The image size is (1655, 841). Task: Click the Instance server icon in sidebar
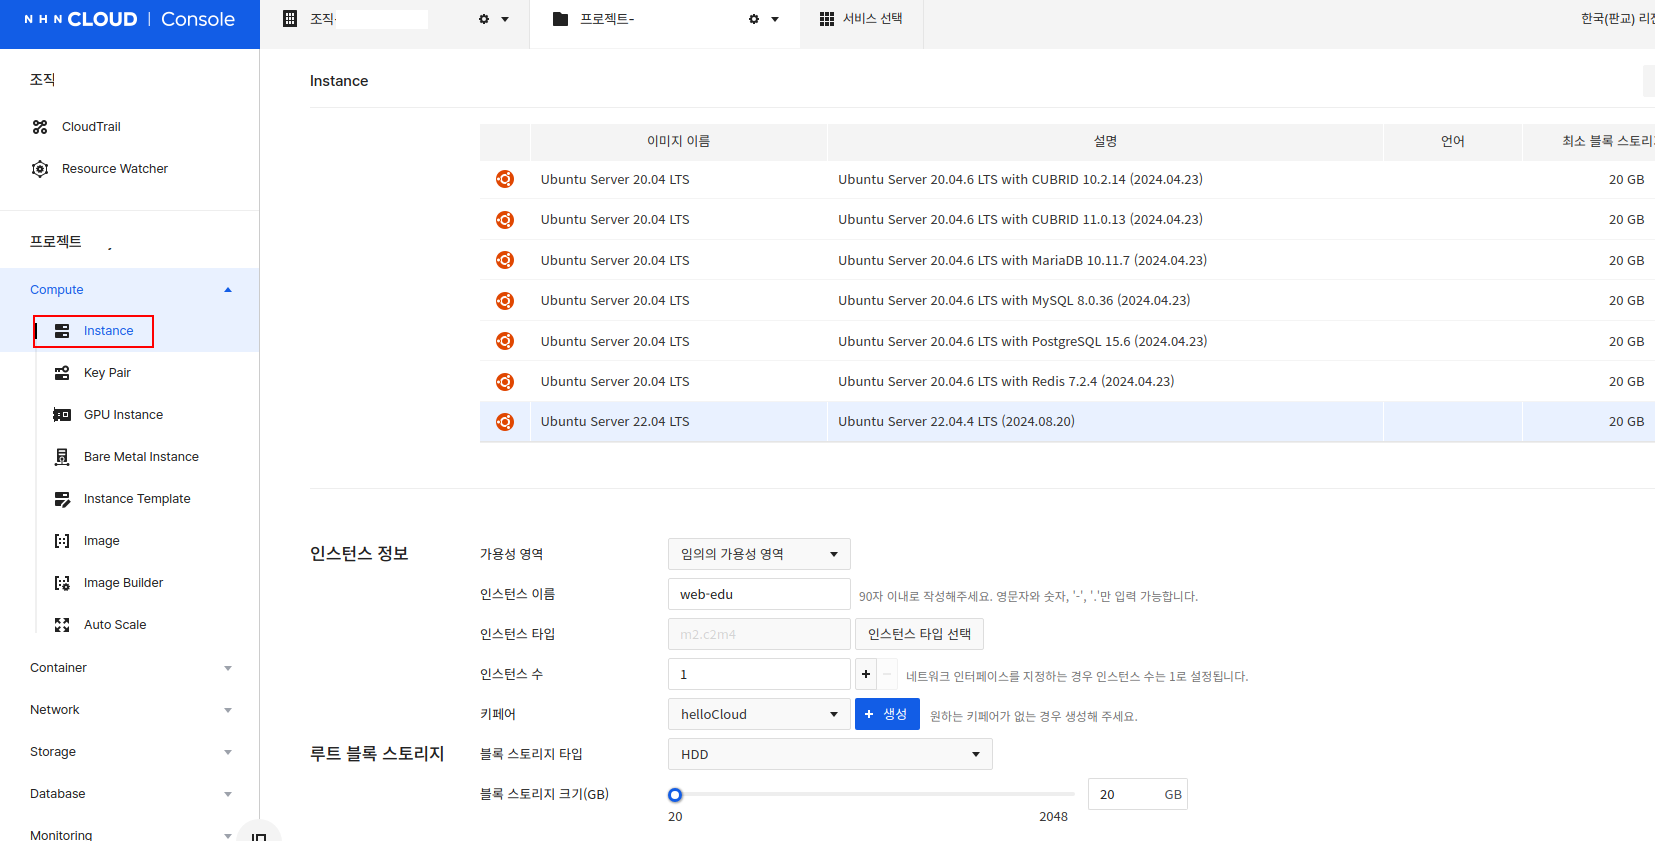point(62,331)
